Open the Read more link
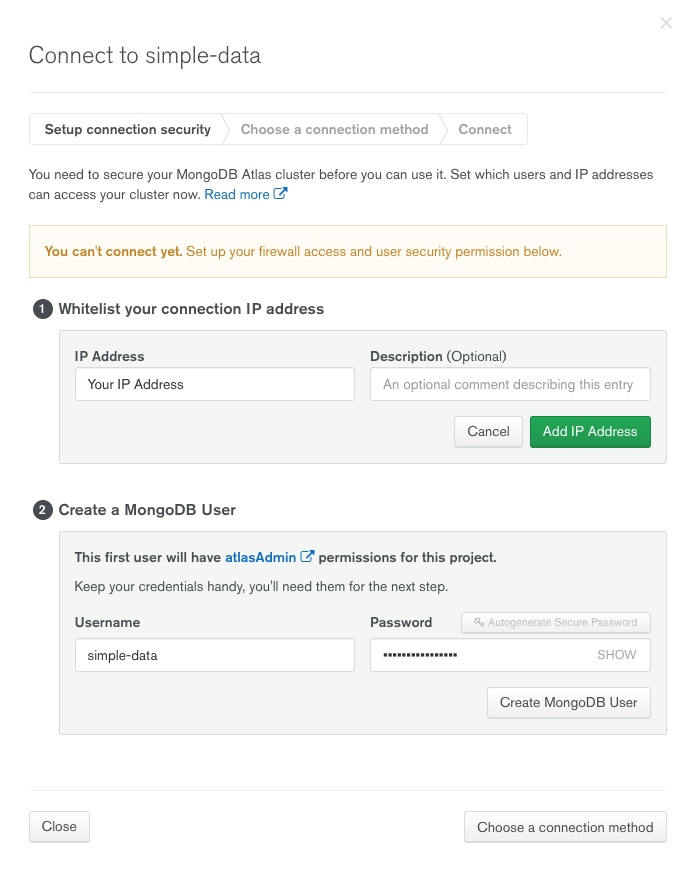The width and height of the screenshot is (695, 871). 237,194
